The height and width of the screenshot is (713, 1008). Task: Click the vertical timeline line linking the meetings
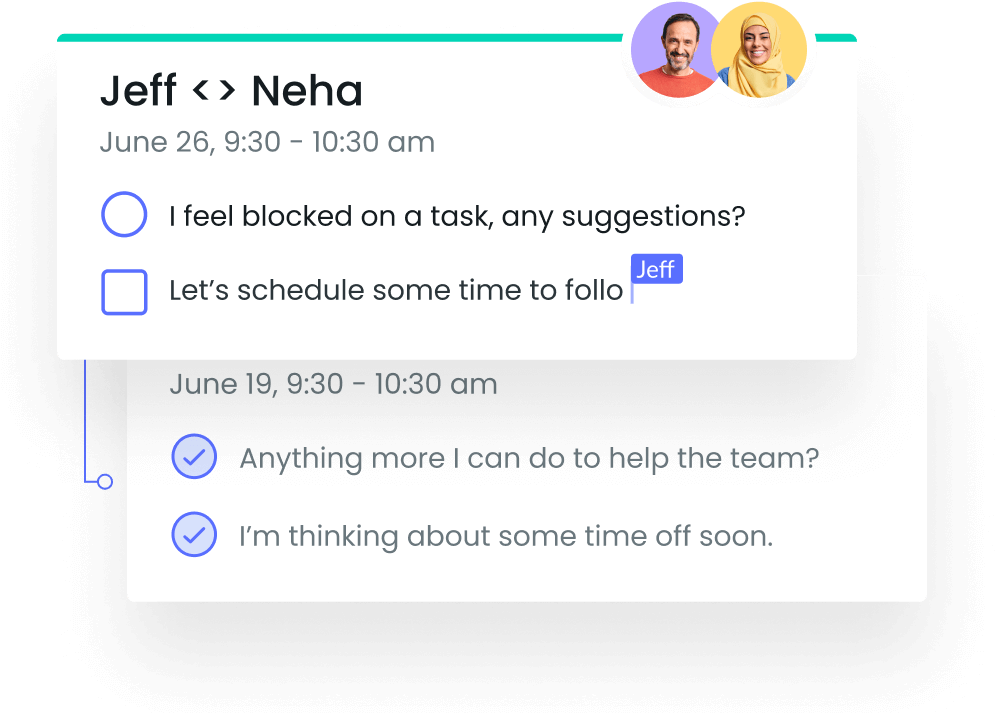85,419
